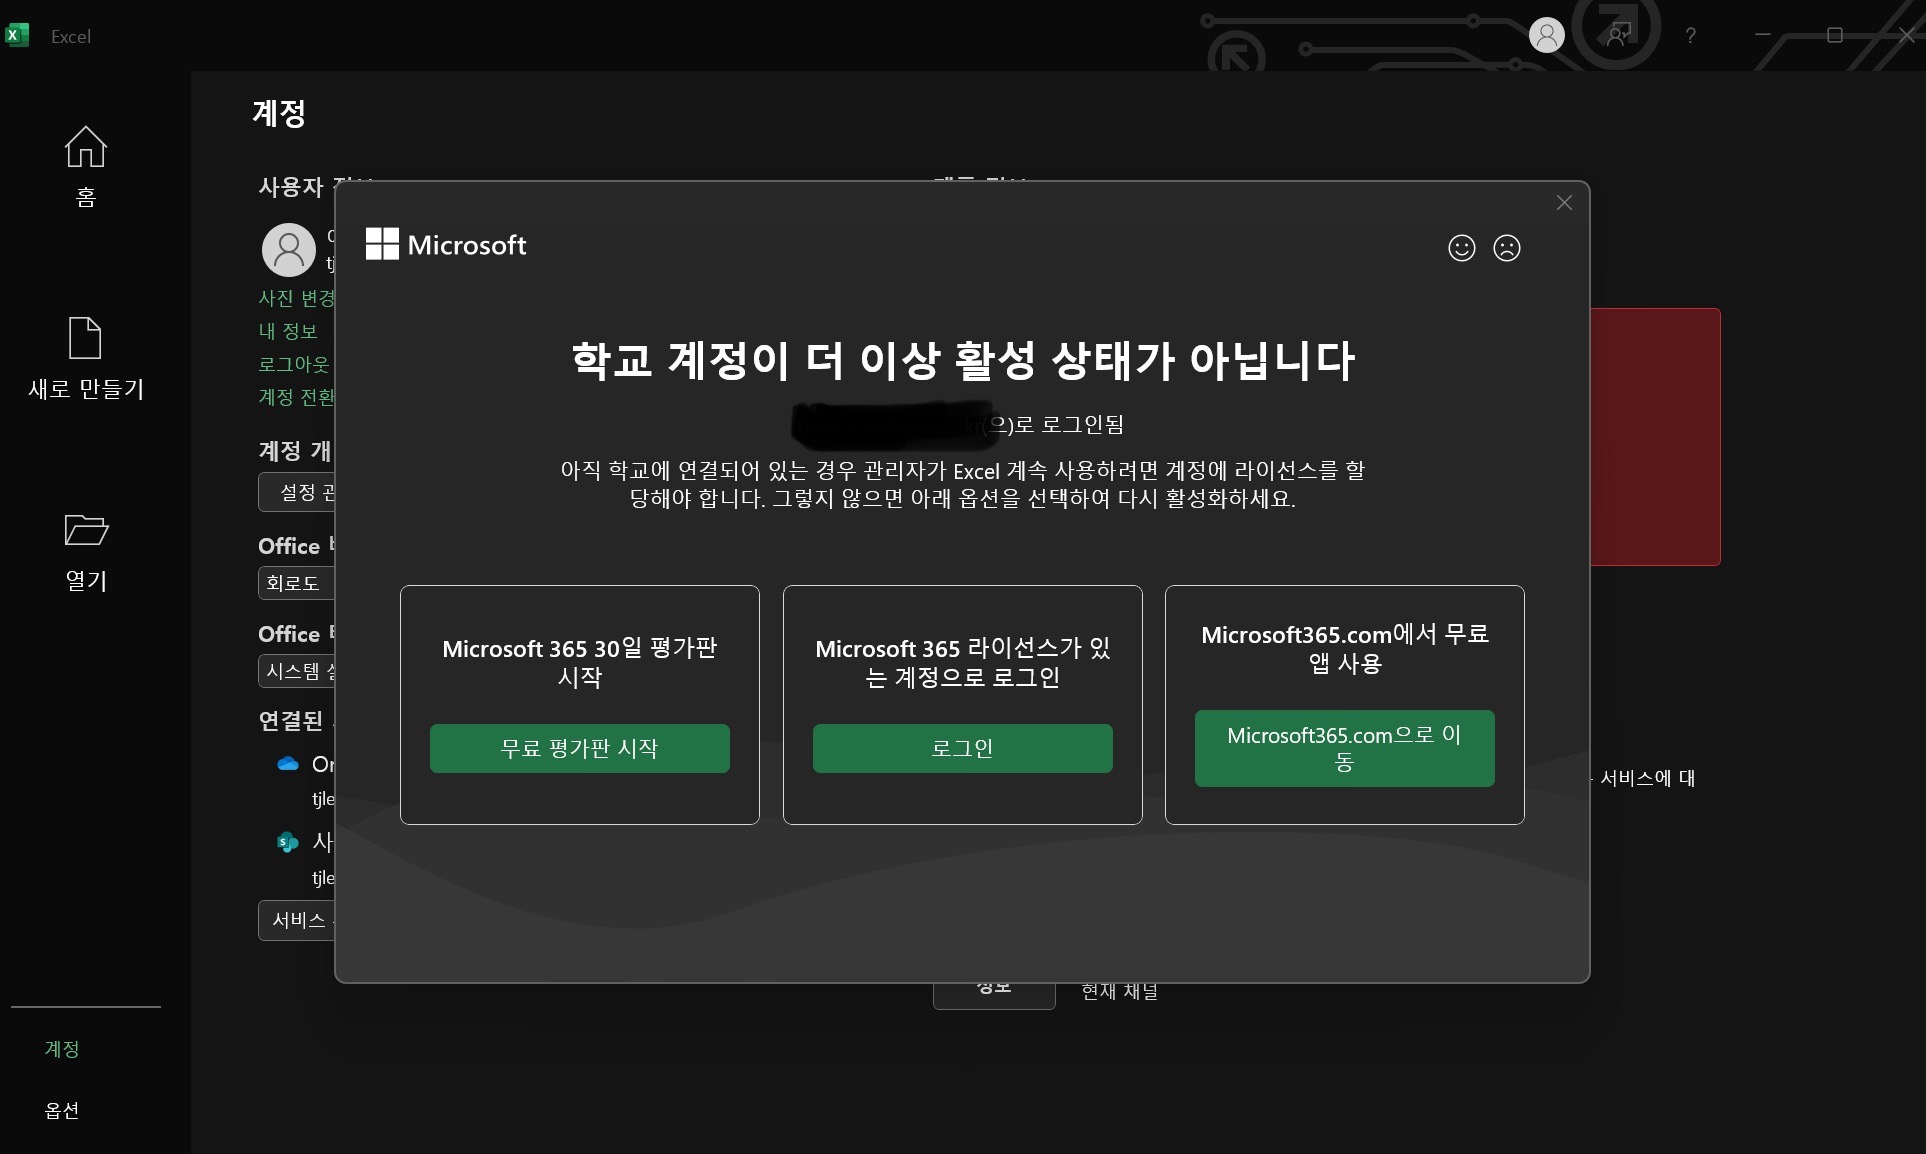1926x1154 pixels.
Task: Click the SharePoint service icon
Action: (288, 842)
